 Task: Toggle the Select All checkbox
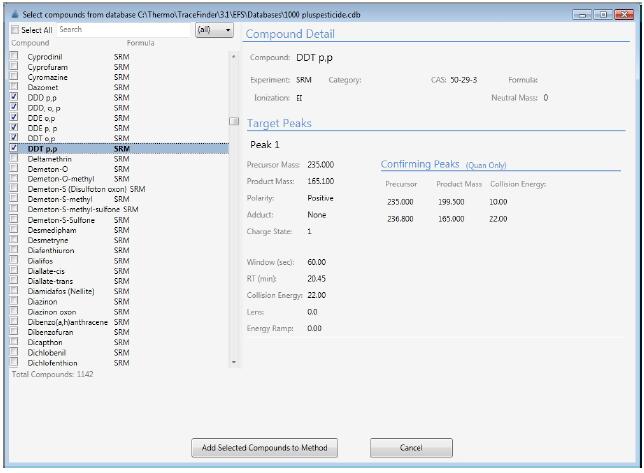point(13,31)
